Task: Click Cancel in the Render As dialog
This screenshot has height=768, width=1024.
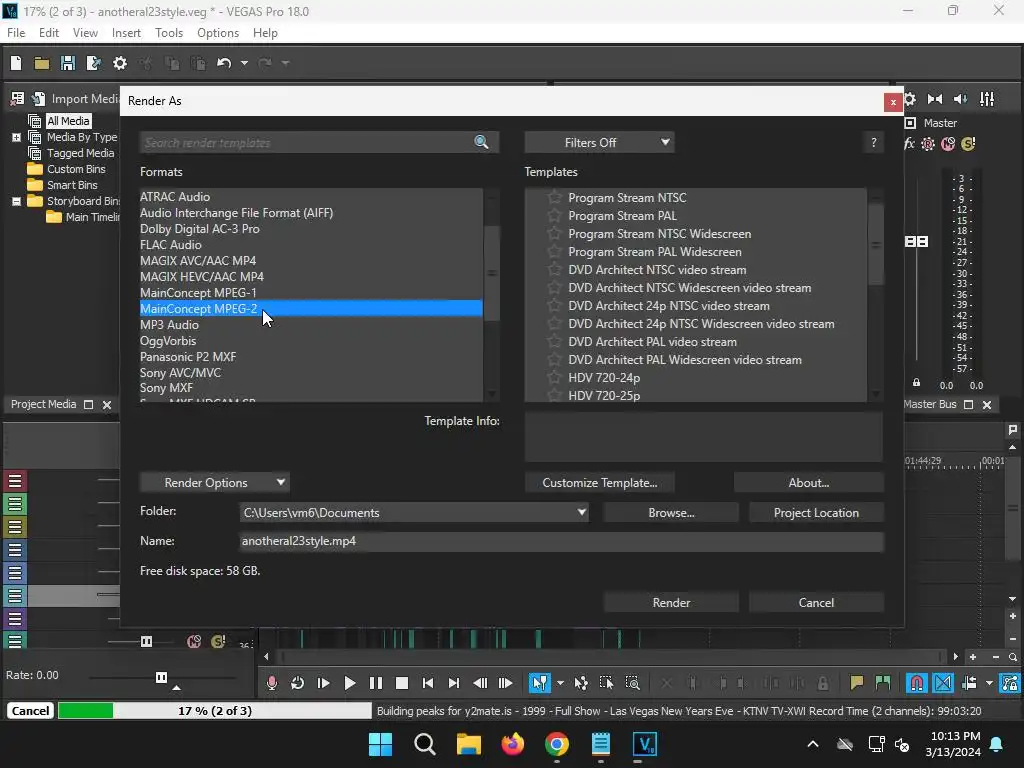Action: pos(816,602)
